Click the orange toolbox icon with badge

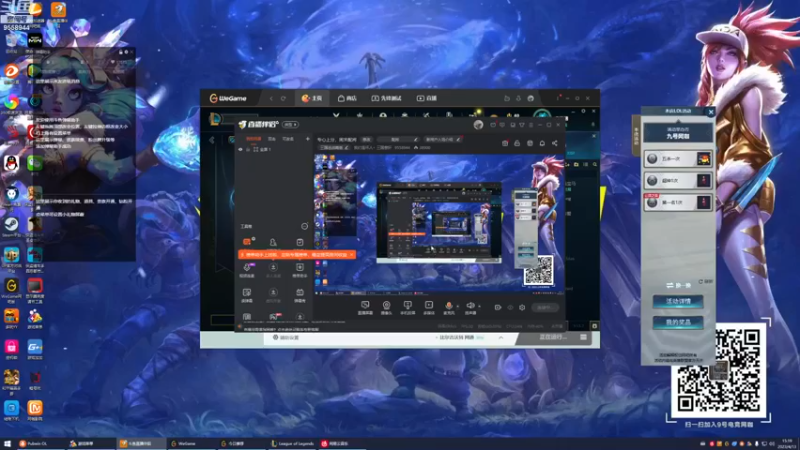click(x=247, y=242)
